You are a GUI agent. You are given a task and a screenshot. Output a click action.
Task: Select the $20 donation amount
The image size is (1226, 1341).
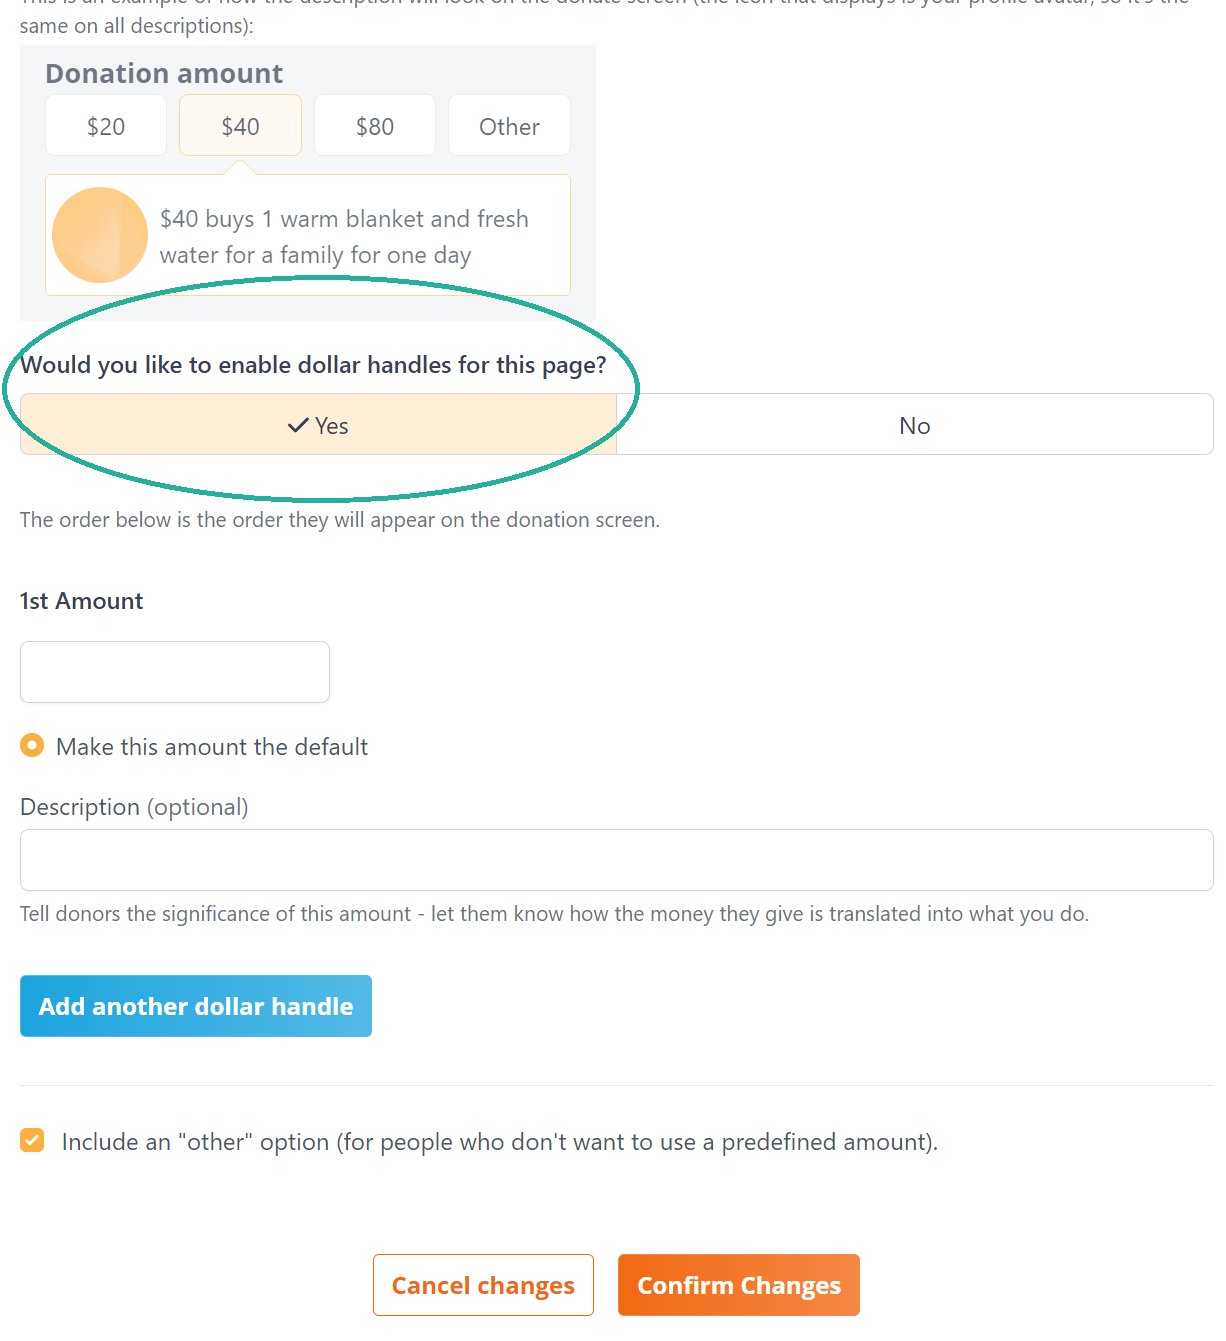click(x=106, y=126)
